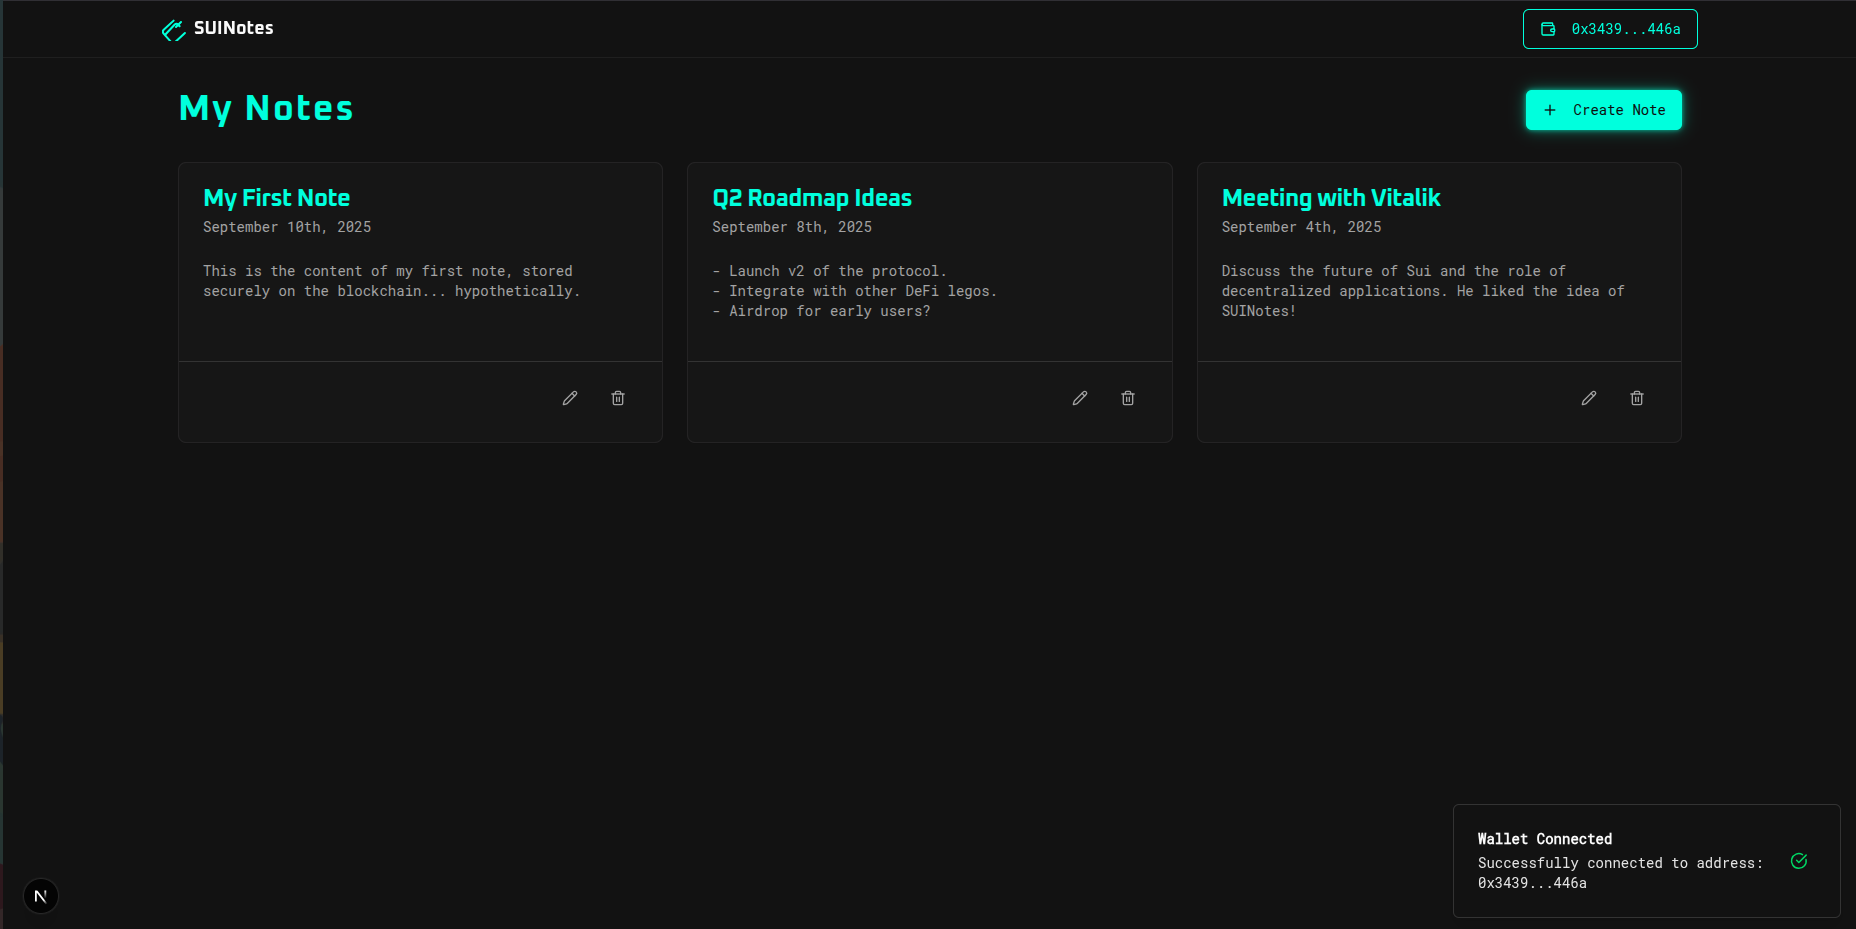Click the Wallet Connected notification title
The height and width of the screenshot is (929, 1856).
1544,839
